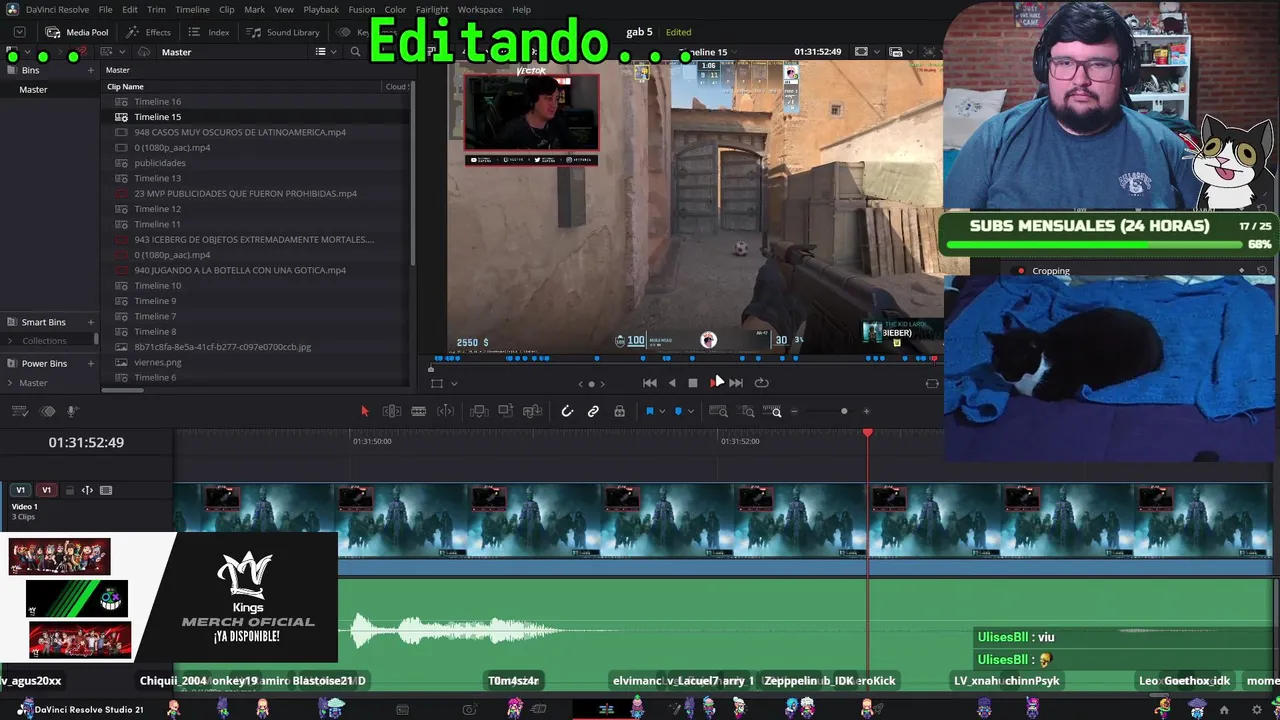Open the Flag color dropdown arrow
This screenshot has width=1280, height=720.
pos(661,411)
